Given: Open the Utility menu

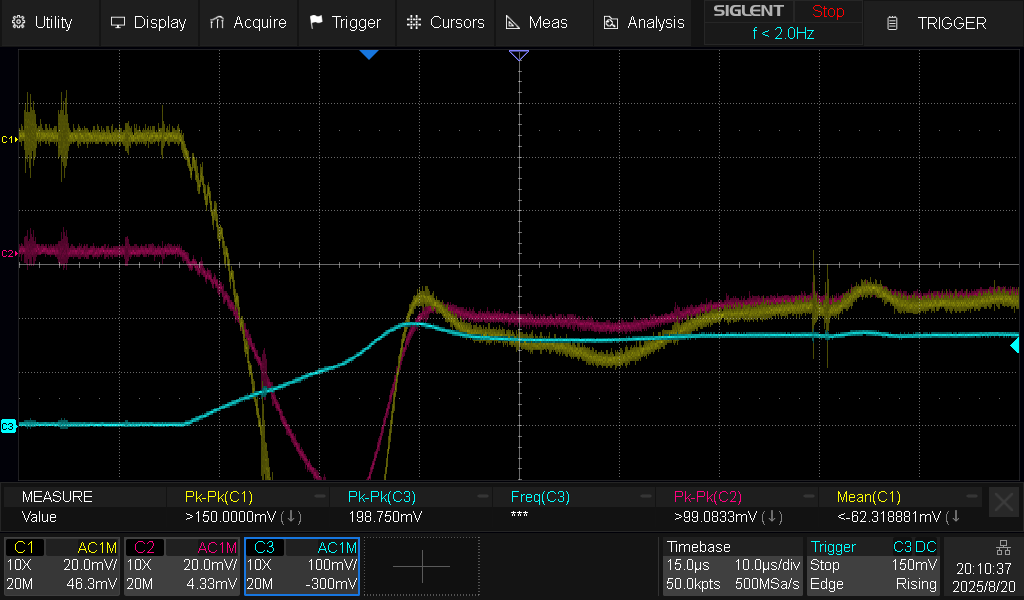Looking at the screenshot, I should point(43,22).
